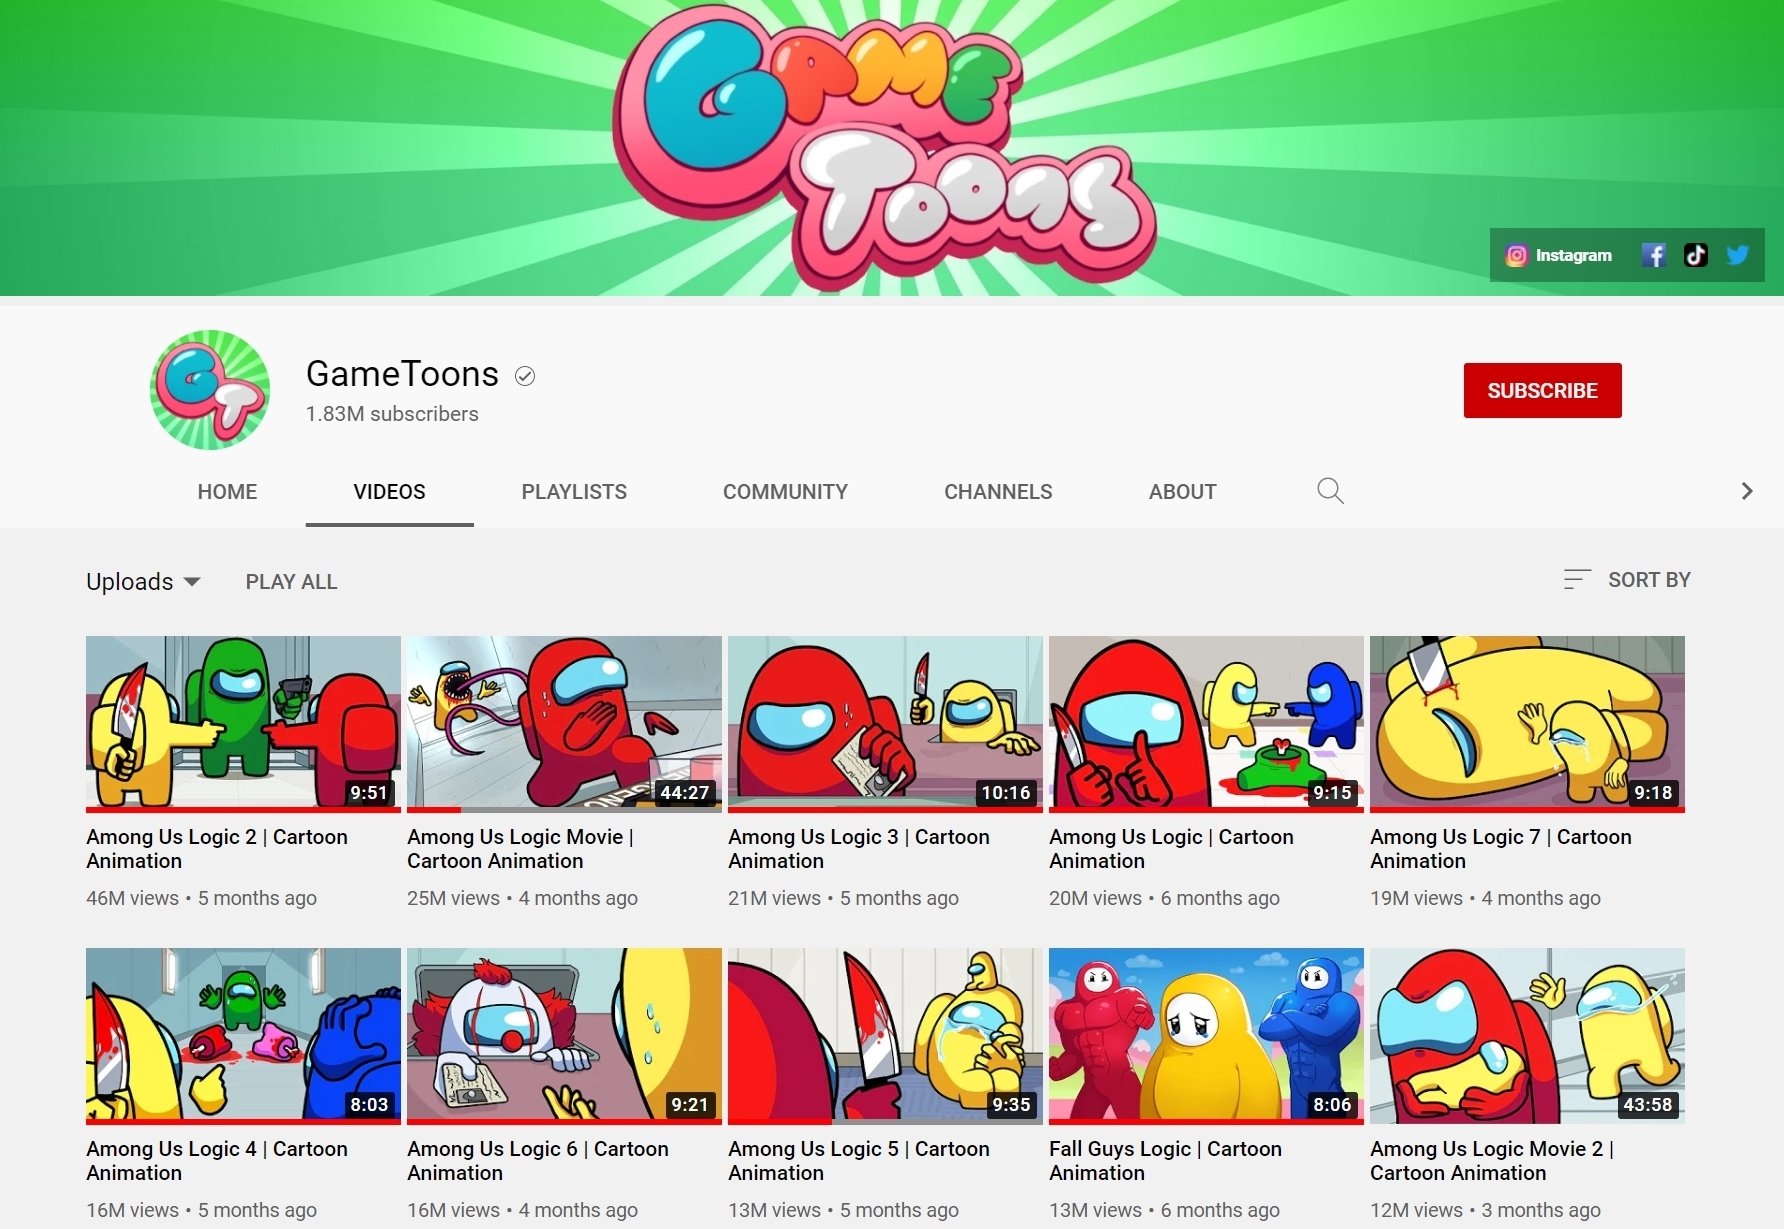Expand the Uploads dropdown
The height and width of the screenshot is (1229, 1784).
[x=143, y=581]
